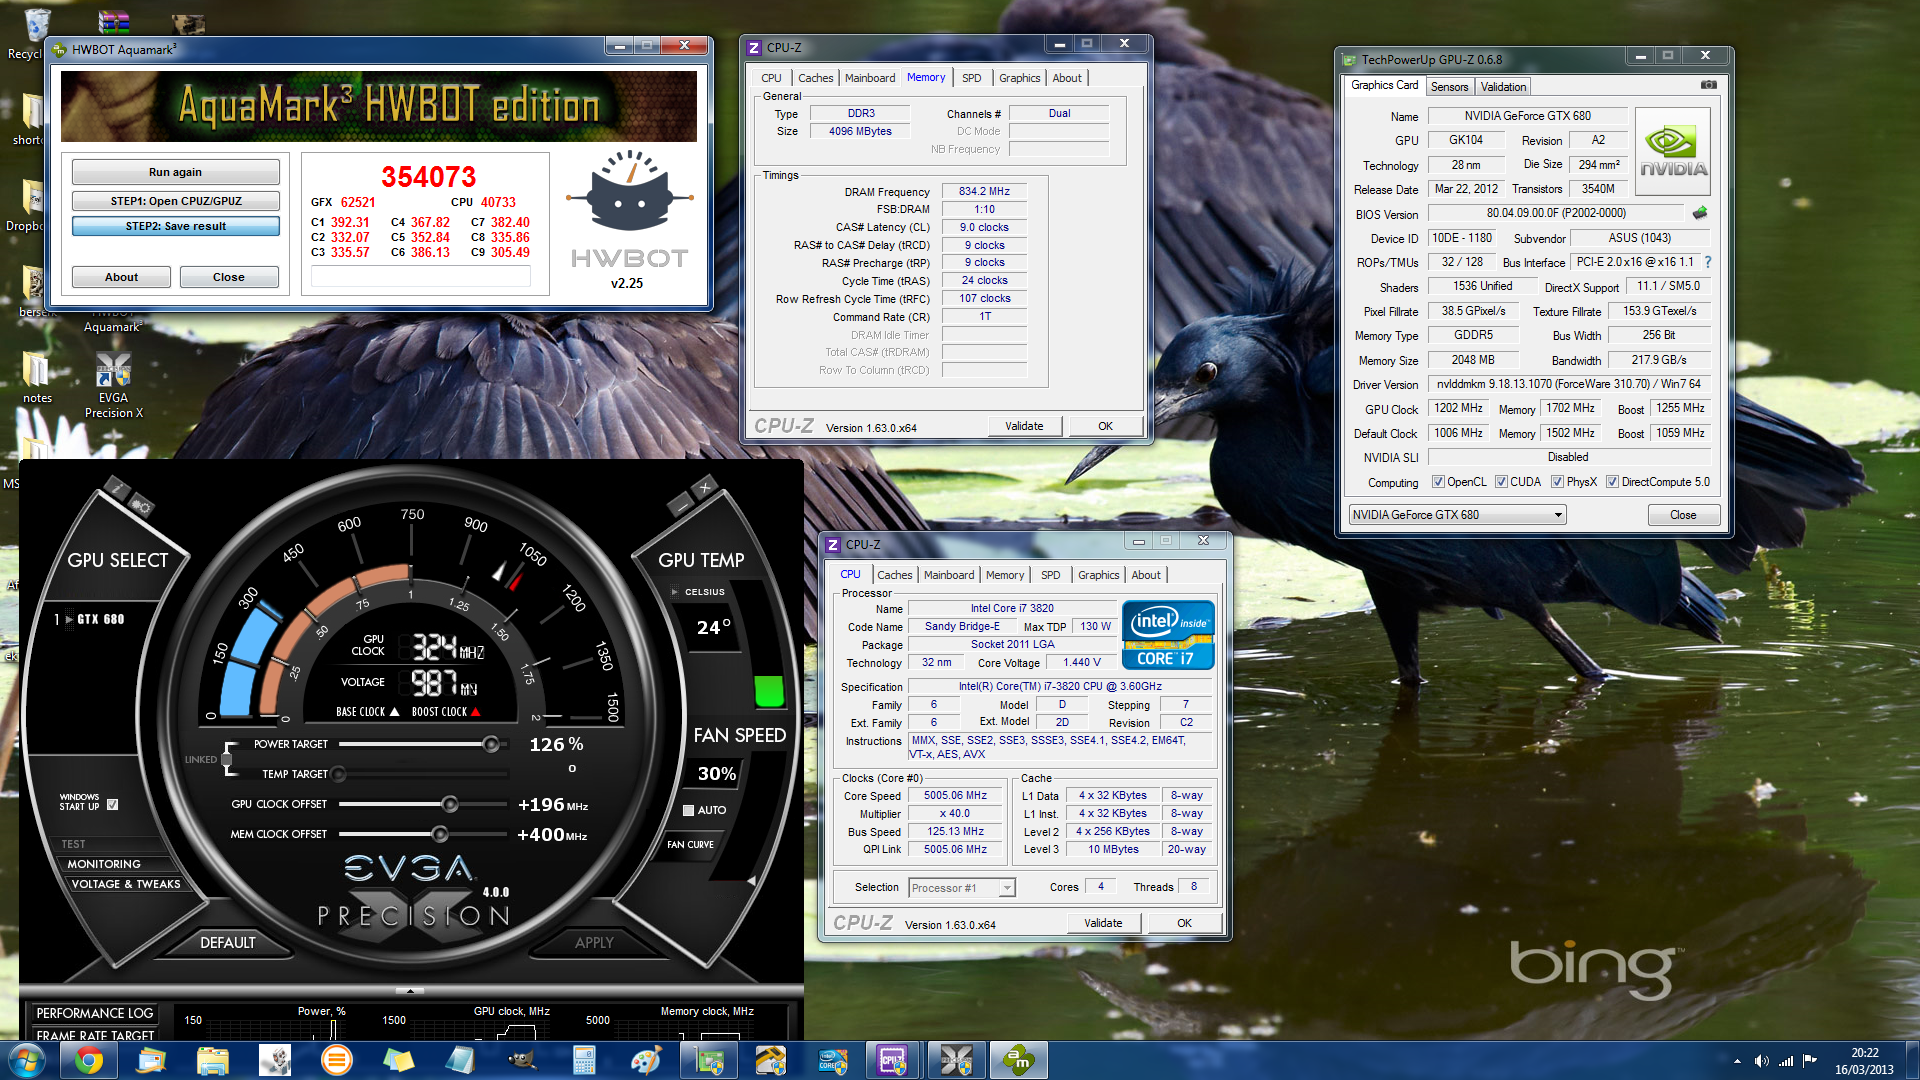
Task: Open Processor #1 selection dropdown in CPU-Z
Action: click(962, 888)
